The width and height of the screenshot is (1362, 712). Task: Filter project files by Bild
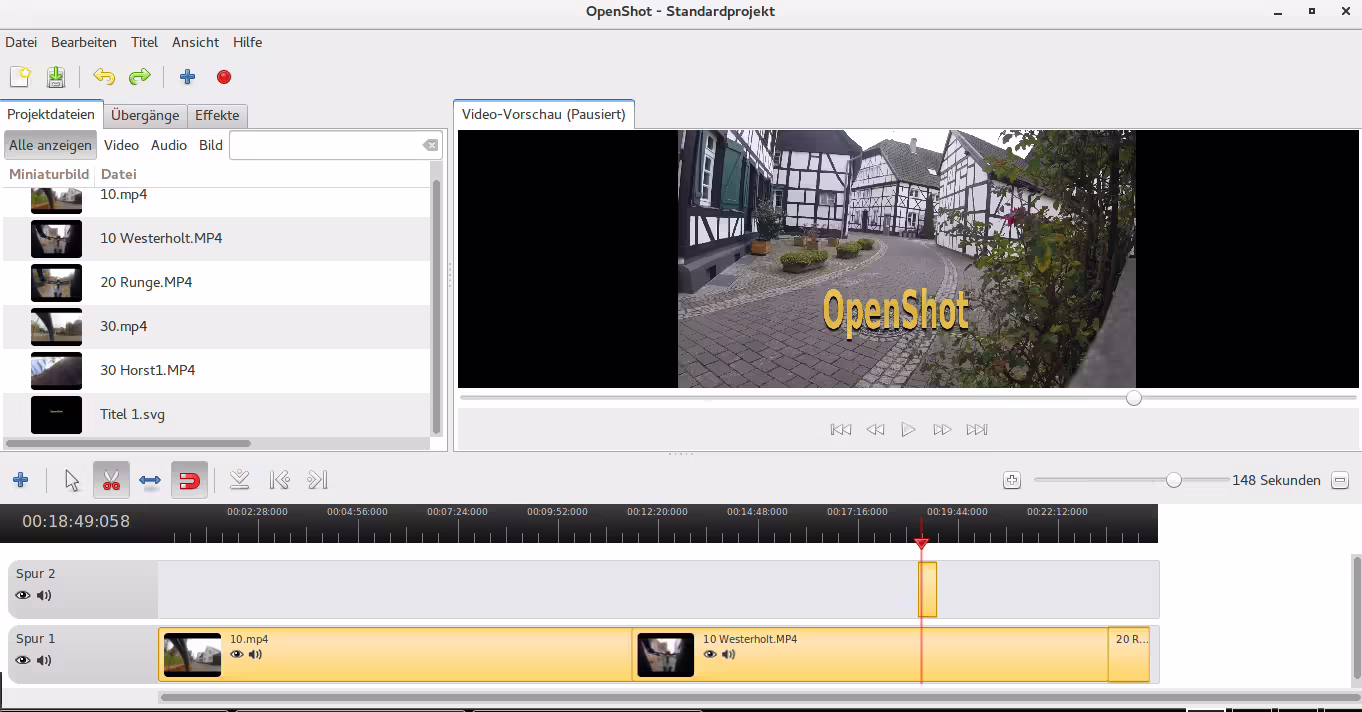[211, 145]
